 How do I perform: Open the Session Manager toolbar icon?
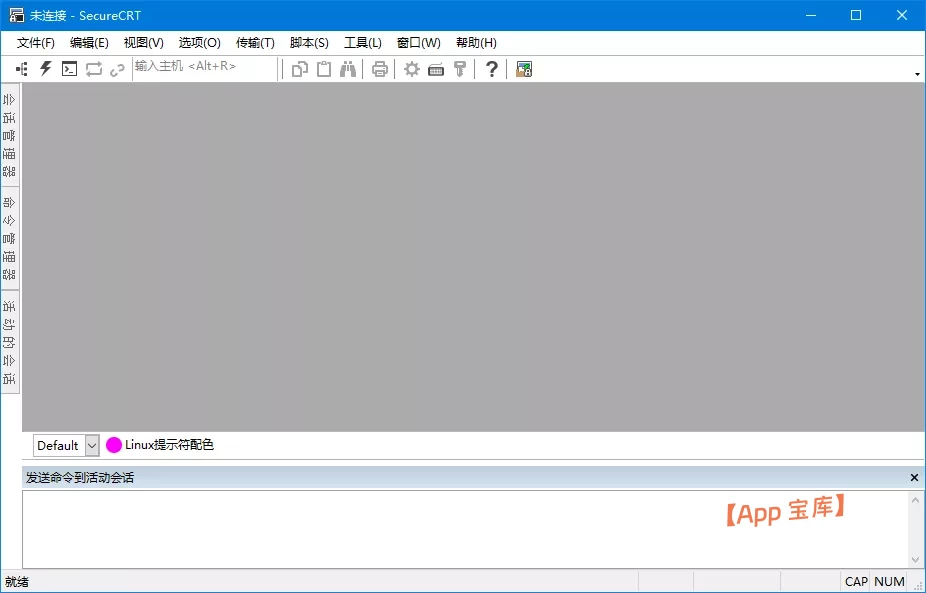click(22, 69)
